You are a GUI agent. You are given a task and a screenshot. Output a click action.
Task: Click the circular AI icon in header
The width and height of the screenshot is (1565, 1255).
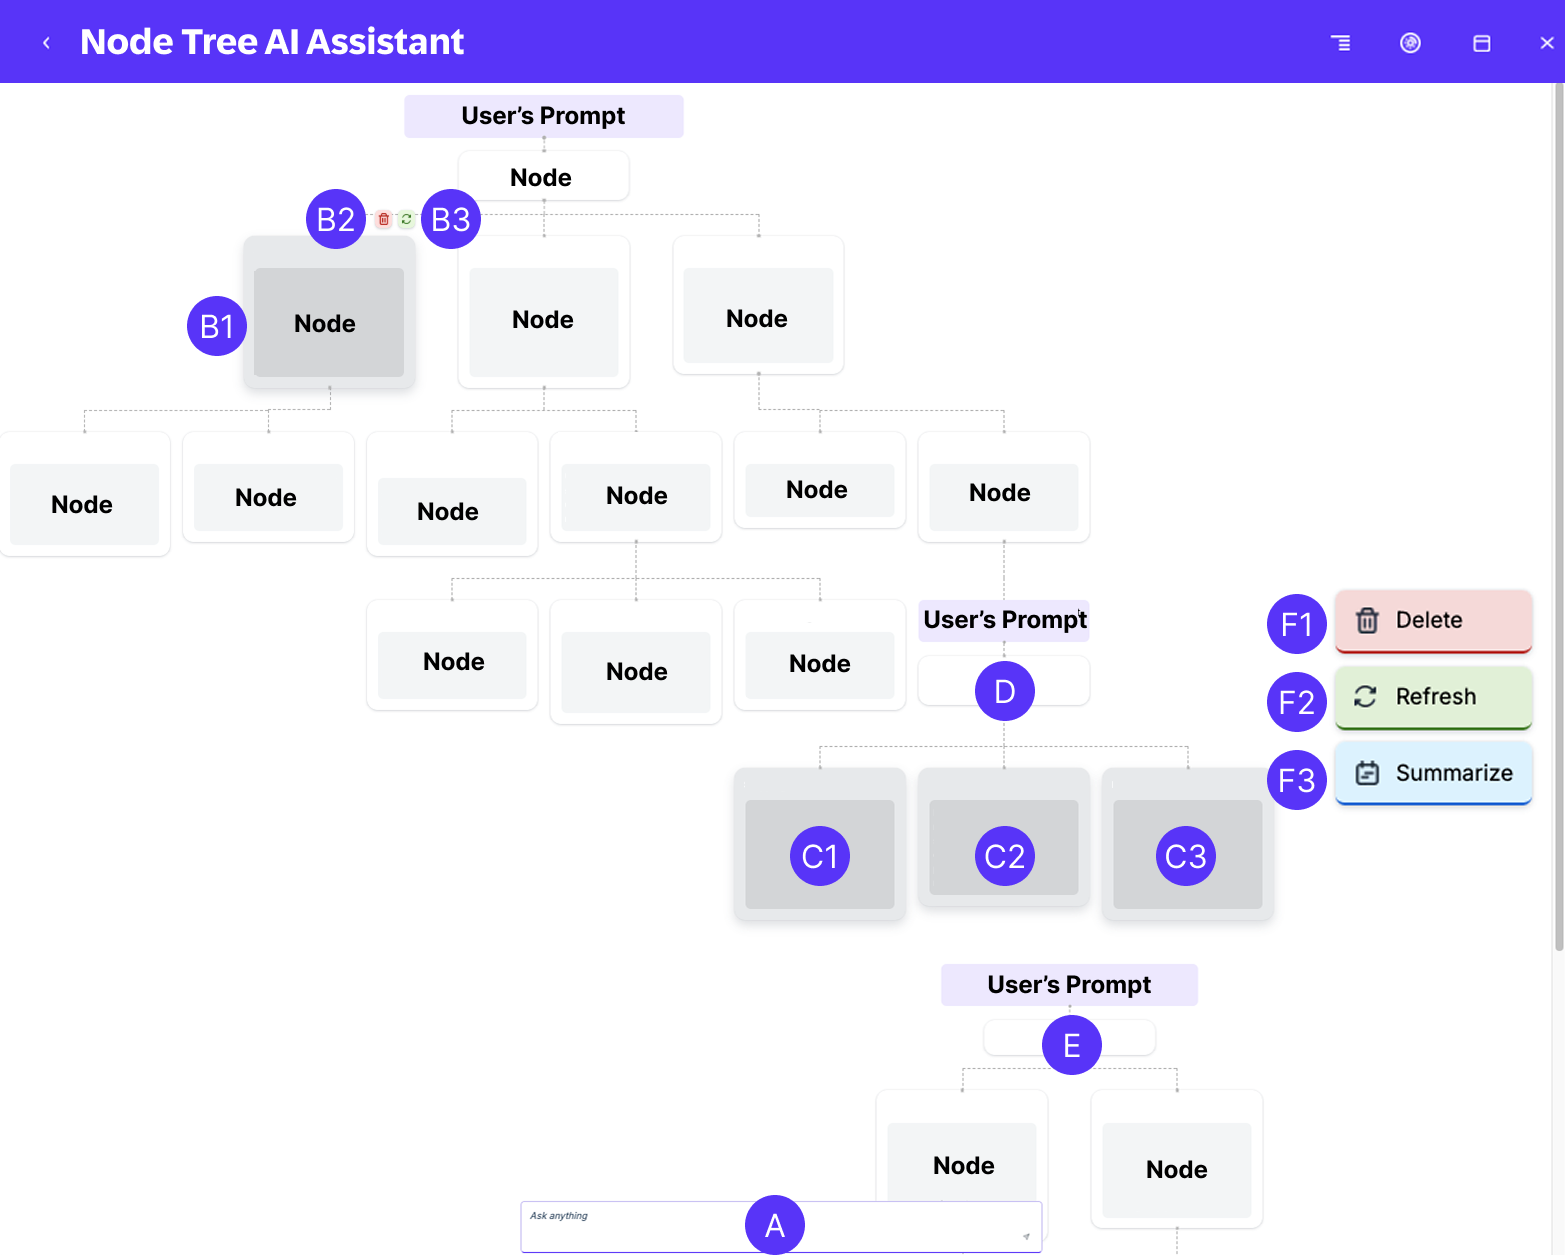[1410, 43]
